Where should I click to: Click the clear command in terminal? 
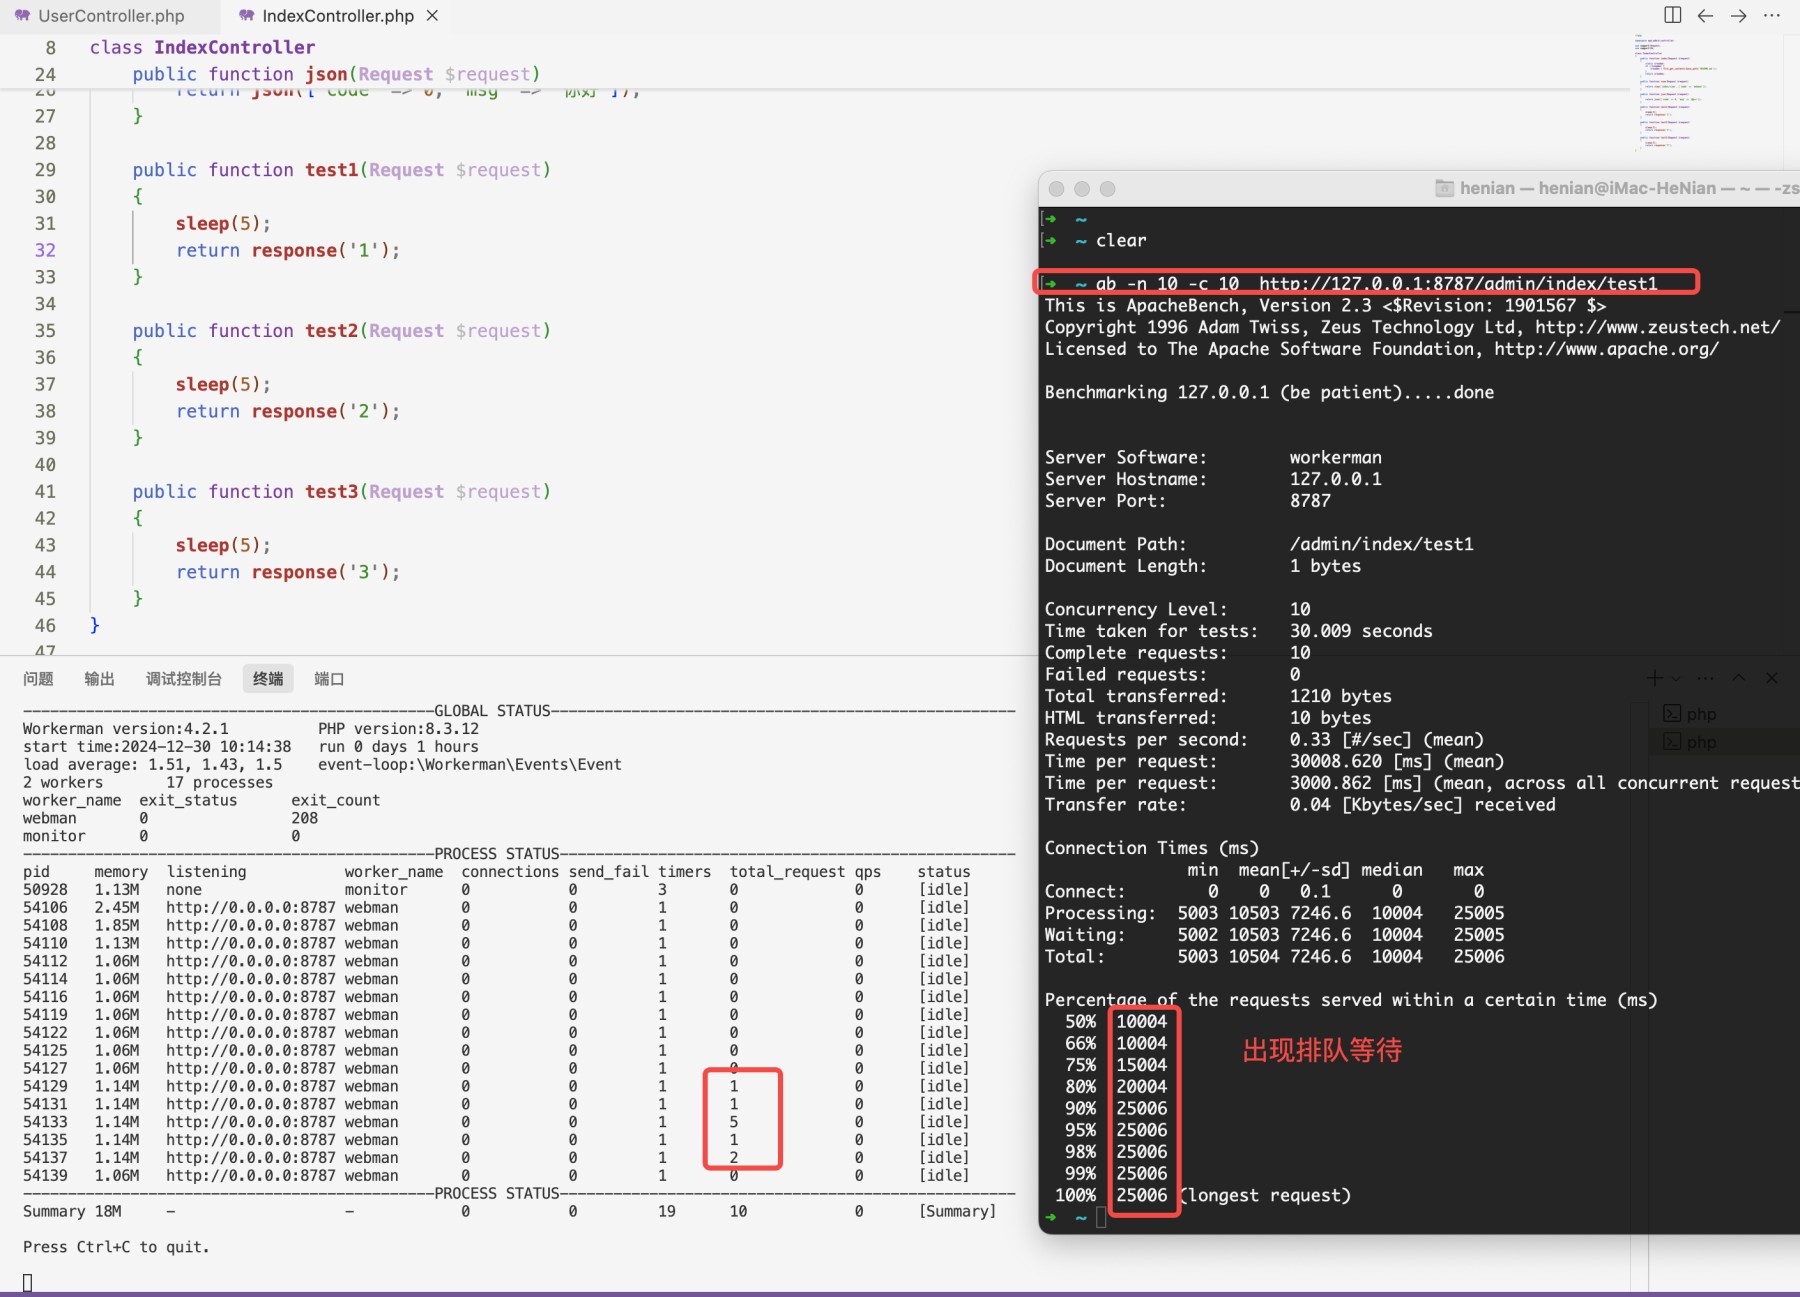click(1121, 240)
